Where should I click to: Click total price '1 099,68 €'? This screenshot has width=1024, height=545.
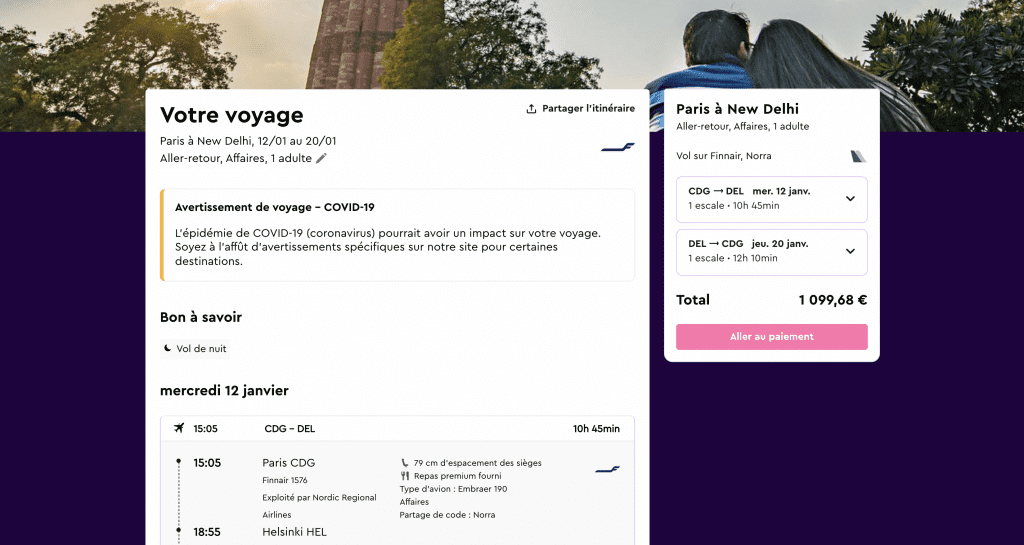833,300
